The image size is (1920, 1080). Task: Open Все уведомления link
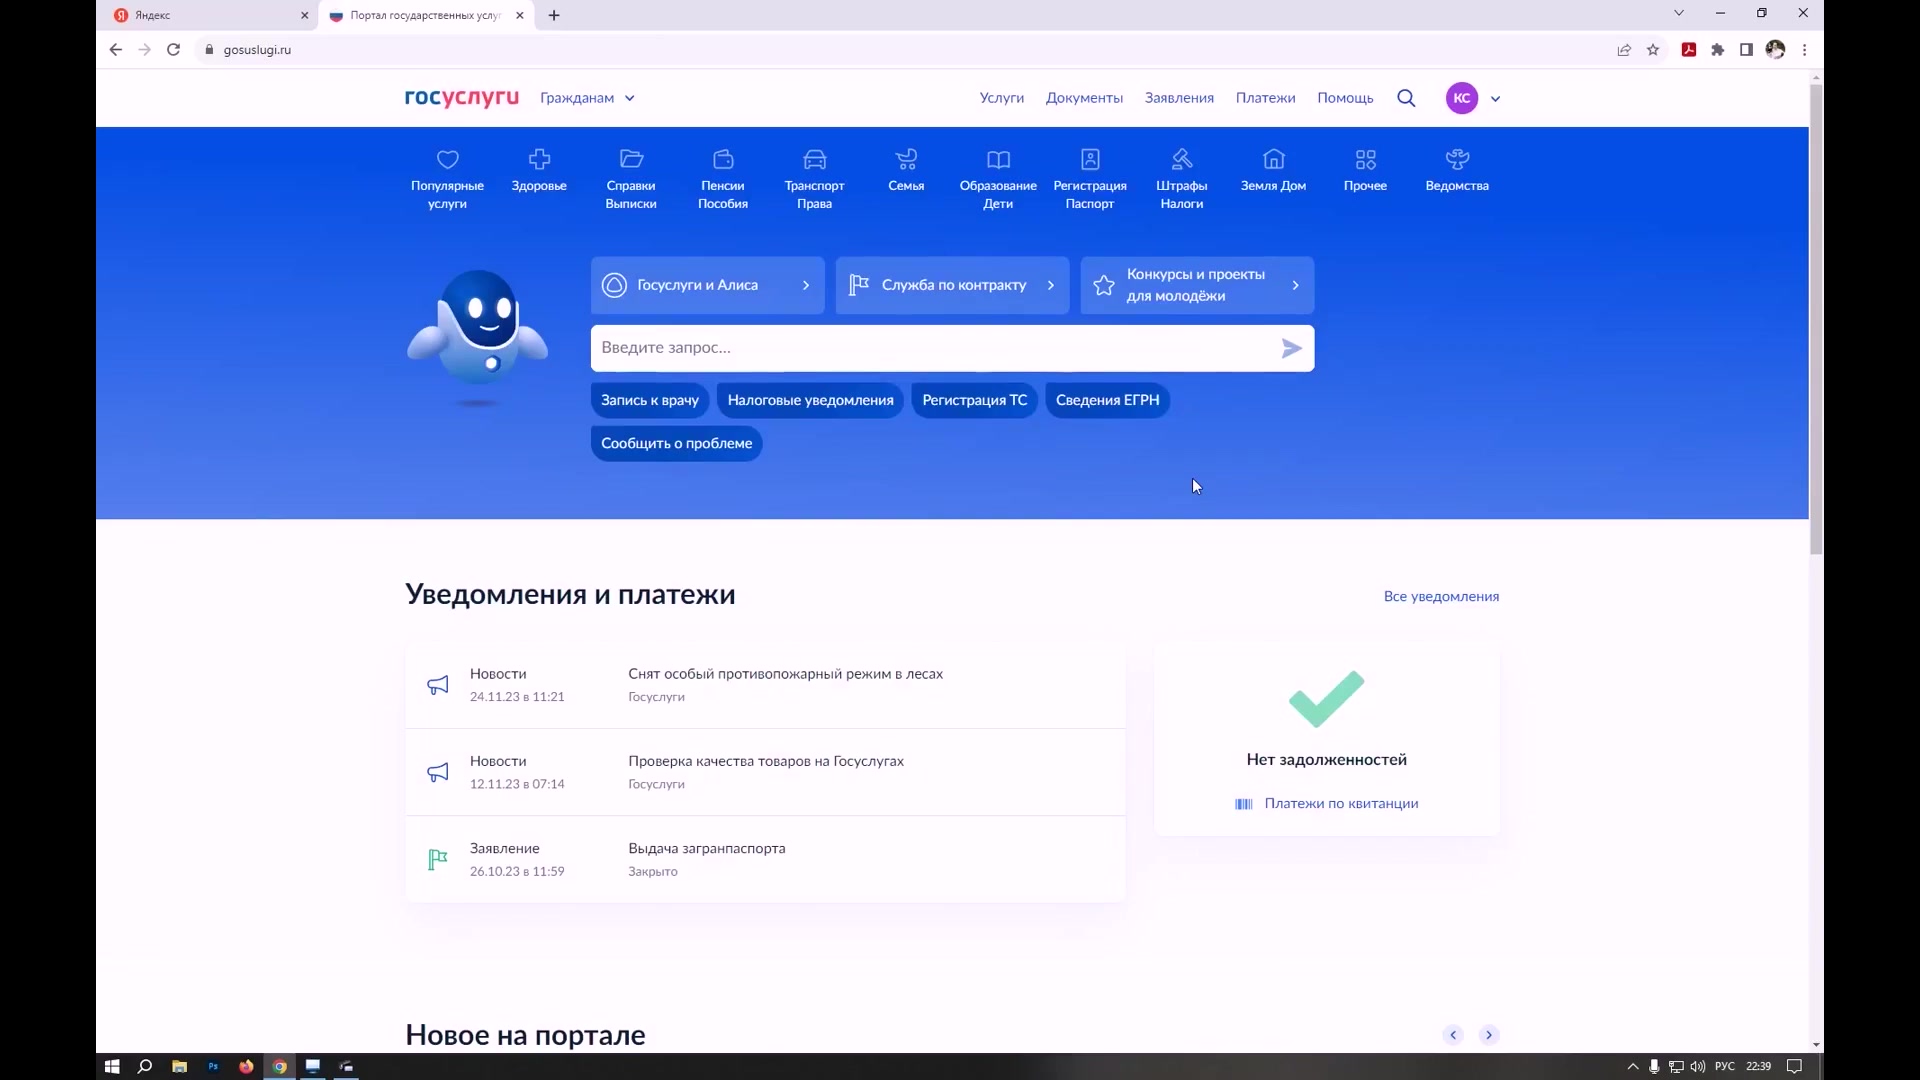point(1441,596)
